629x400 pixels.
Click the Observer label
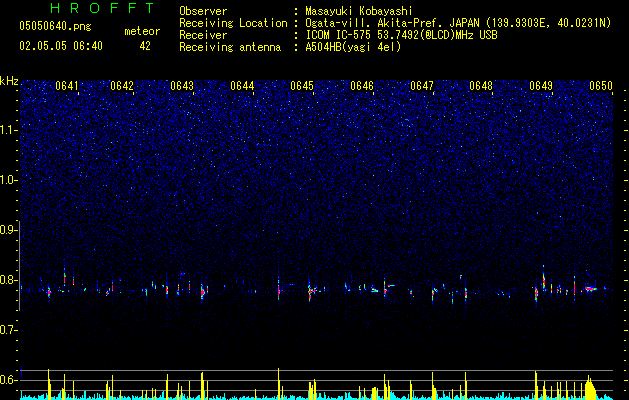pyautogui.click(x=203, y=11)
